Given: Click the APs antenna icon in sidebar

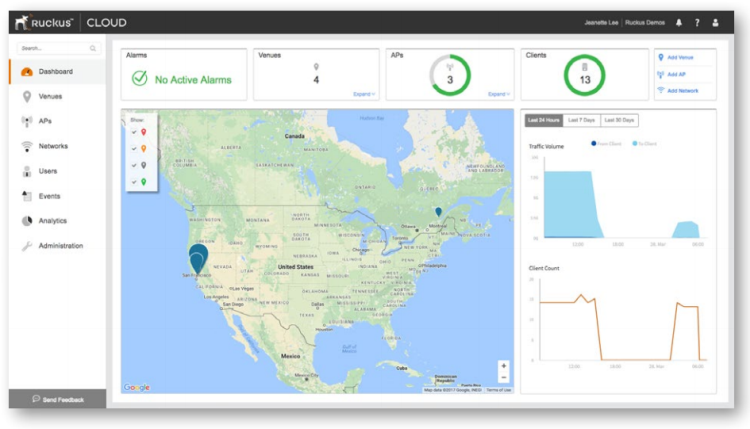Looking at the screenshot, I should point(26,121).
